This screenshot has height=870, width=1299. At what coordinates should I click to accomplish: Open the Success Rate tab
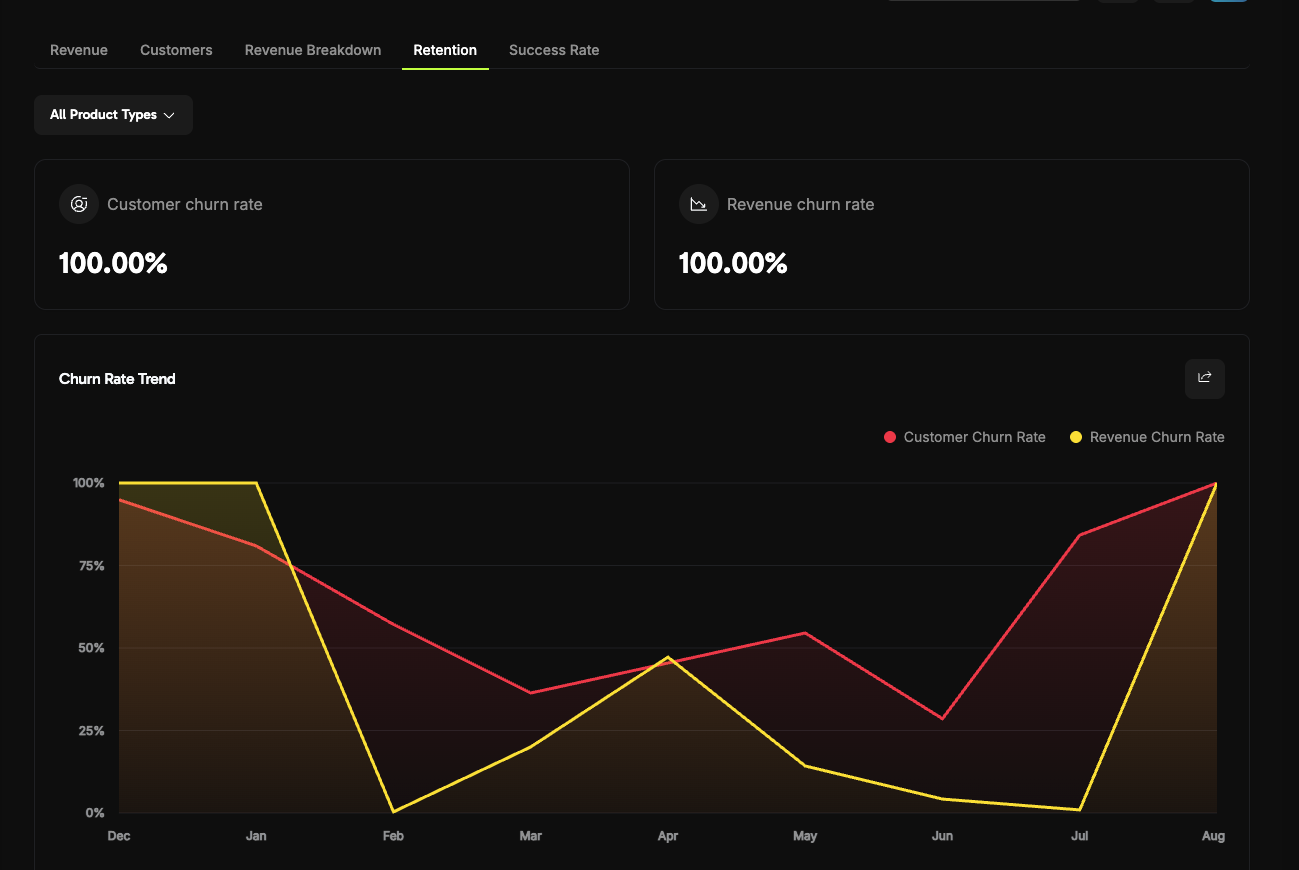click(554, 50)
